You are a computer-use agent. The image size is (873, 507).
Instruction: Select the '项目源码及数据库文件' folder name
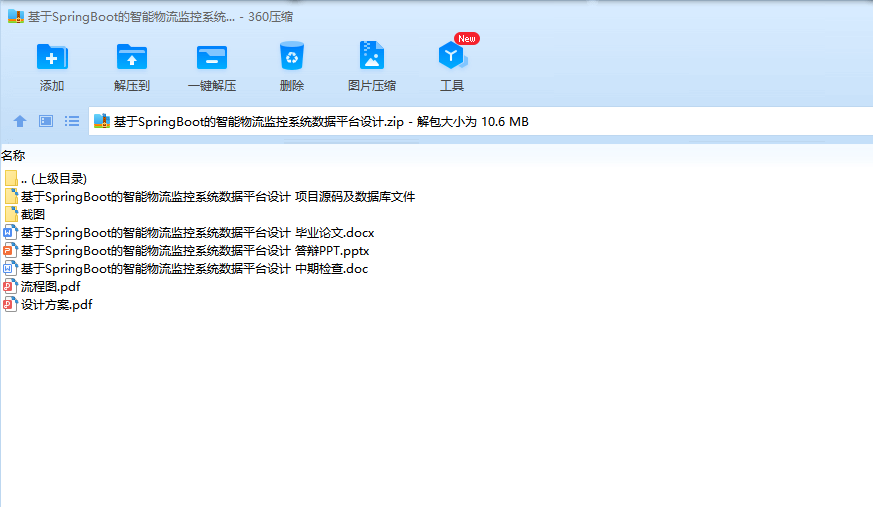coord(218,196)
